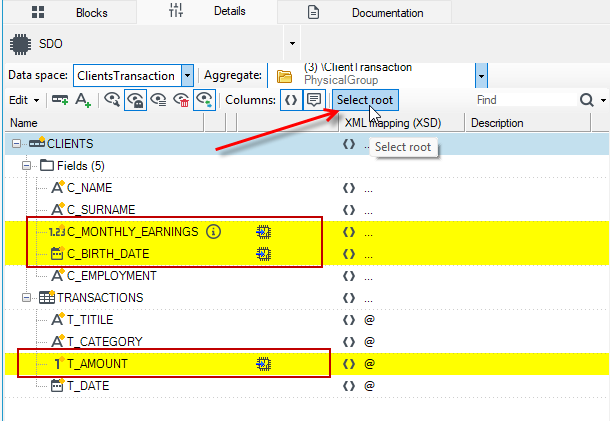Viewport: 610px width, 421px height.
Task: Select the Fields (5) folder row
Action: pyautogui.click(x=307, y=166)
